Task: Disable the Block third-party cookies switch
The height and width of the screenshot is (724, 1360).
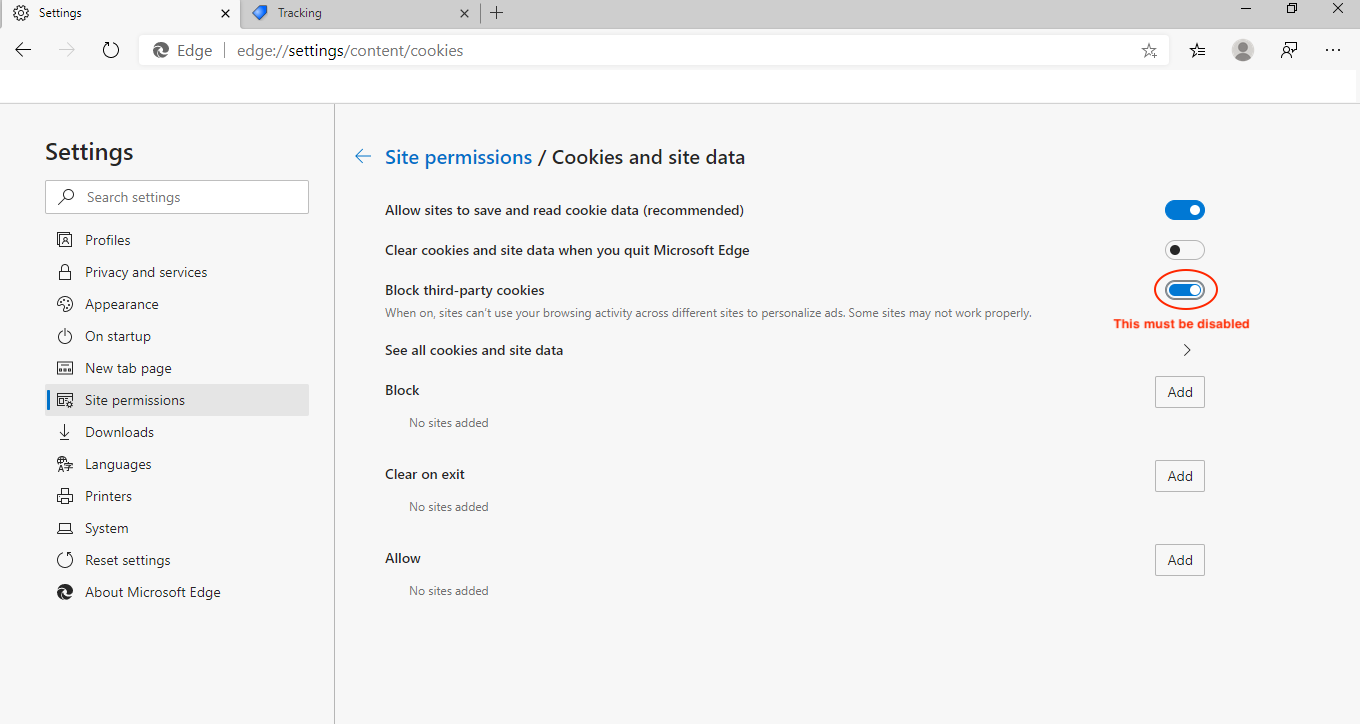Action: tap(1185, 290)
